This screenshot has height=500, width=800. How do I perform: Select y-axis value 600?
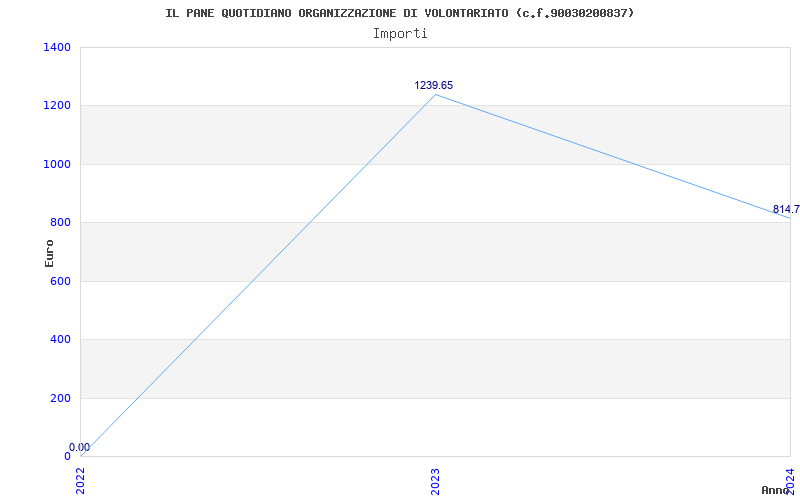coord(60,281)
